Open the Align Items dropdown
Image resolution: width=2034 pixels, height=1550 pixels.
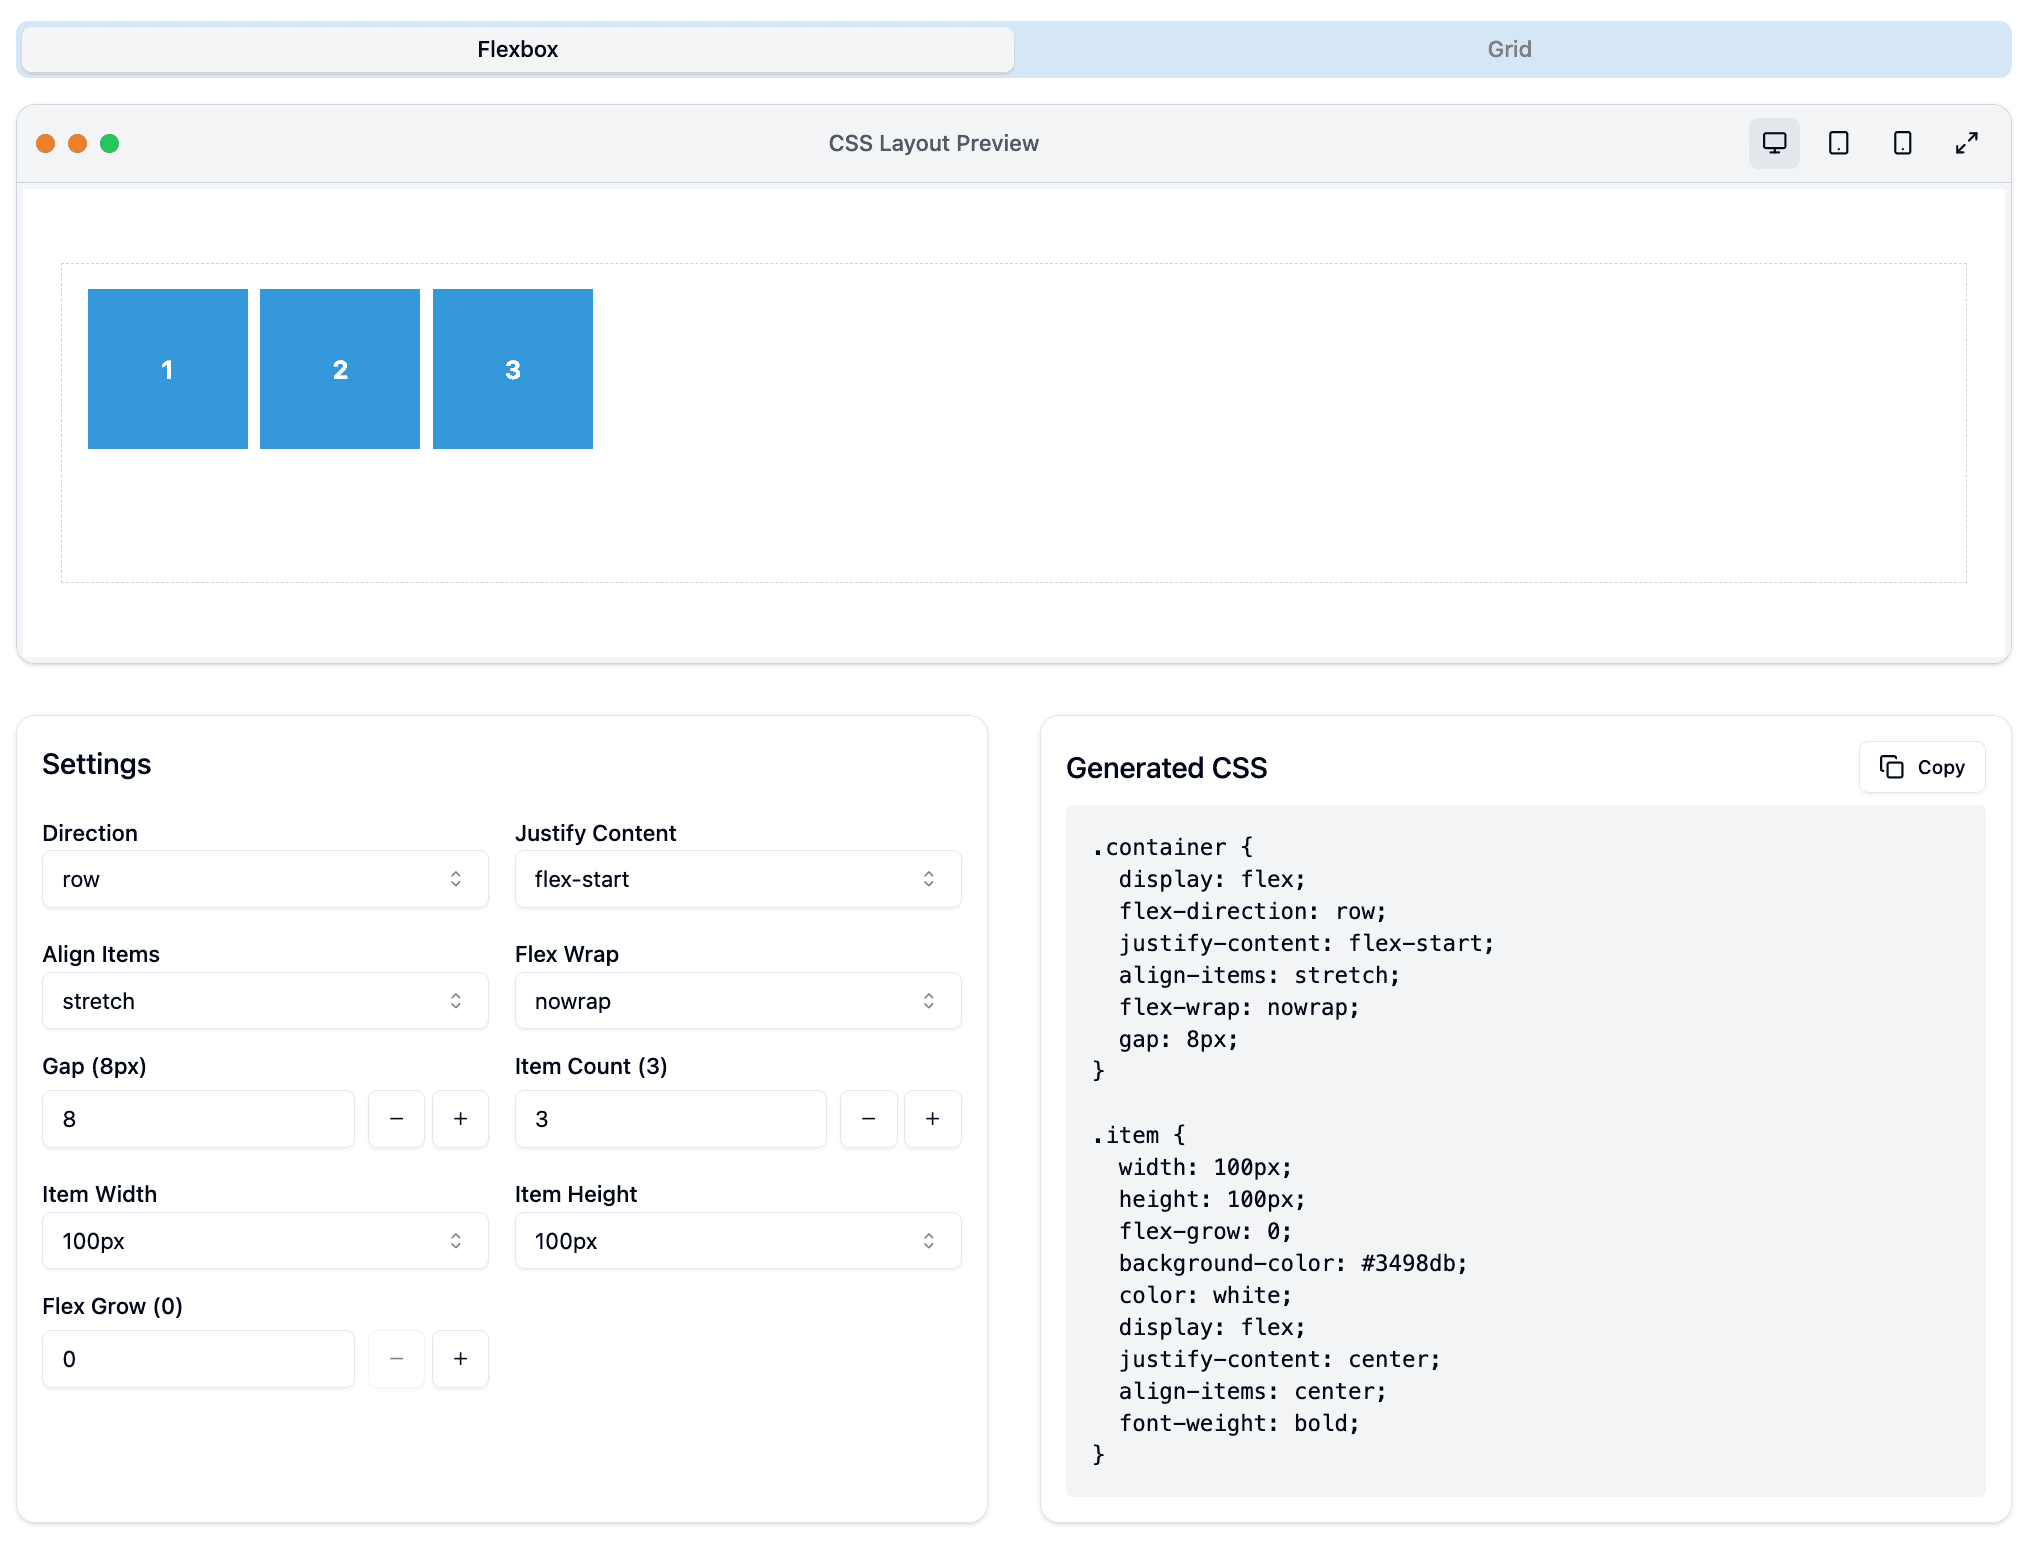pyautogui.click(x=265, y=1001)
